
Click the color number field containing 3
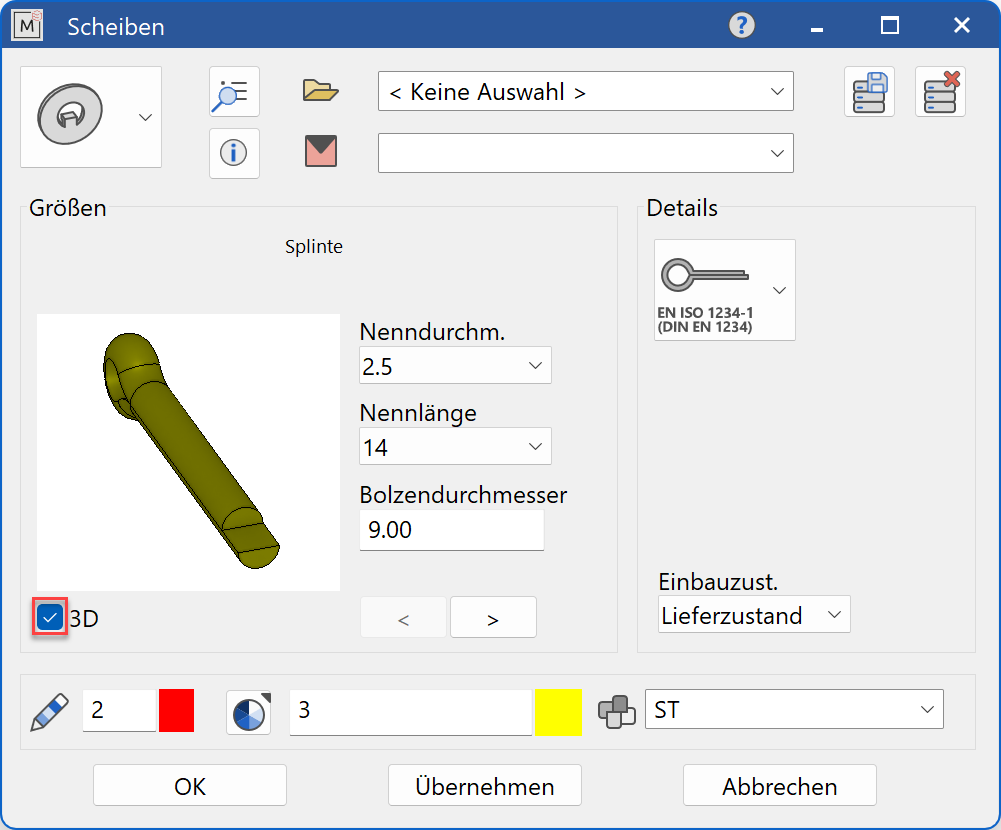pos(410,712)
